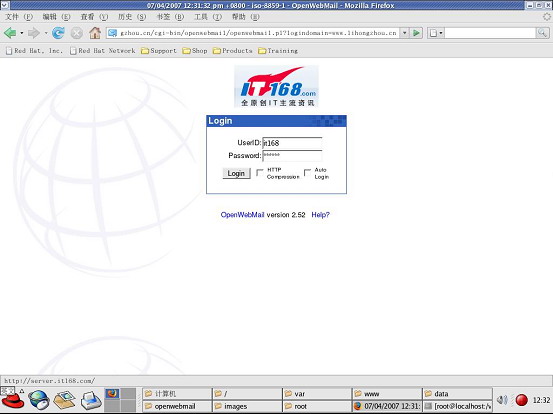The image size is (553, 414).
Task: Go back with the green back arrow
Action: pyautogui.click(x=10, y=33)
